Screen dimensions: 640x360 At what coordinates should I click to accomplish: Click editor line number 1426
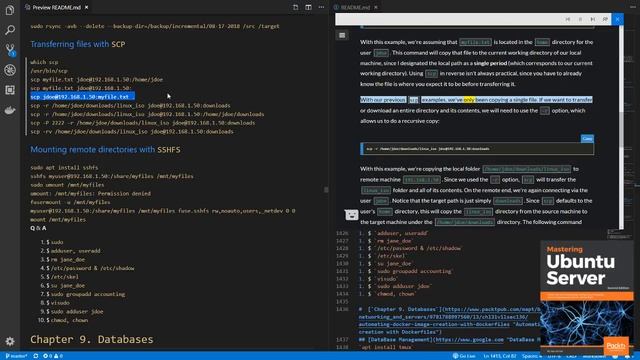[x=342, y=233]
